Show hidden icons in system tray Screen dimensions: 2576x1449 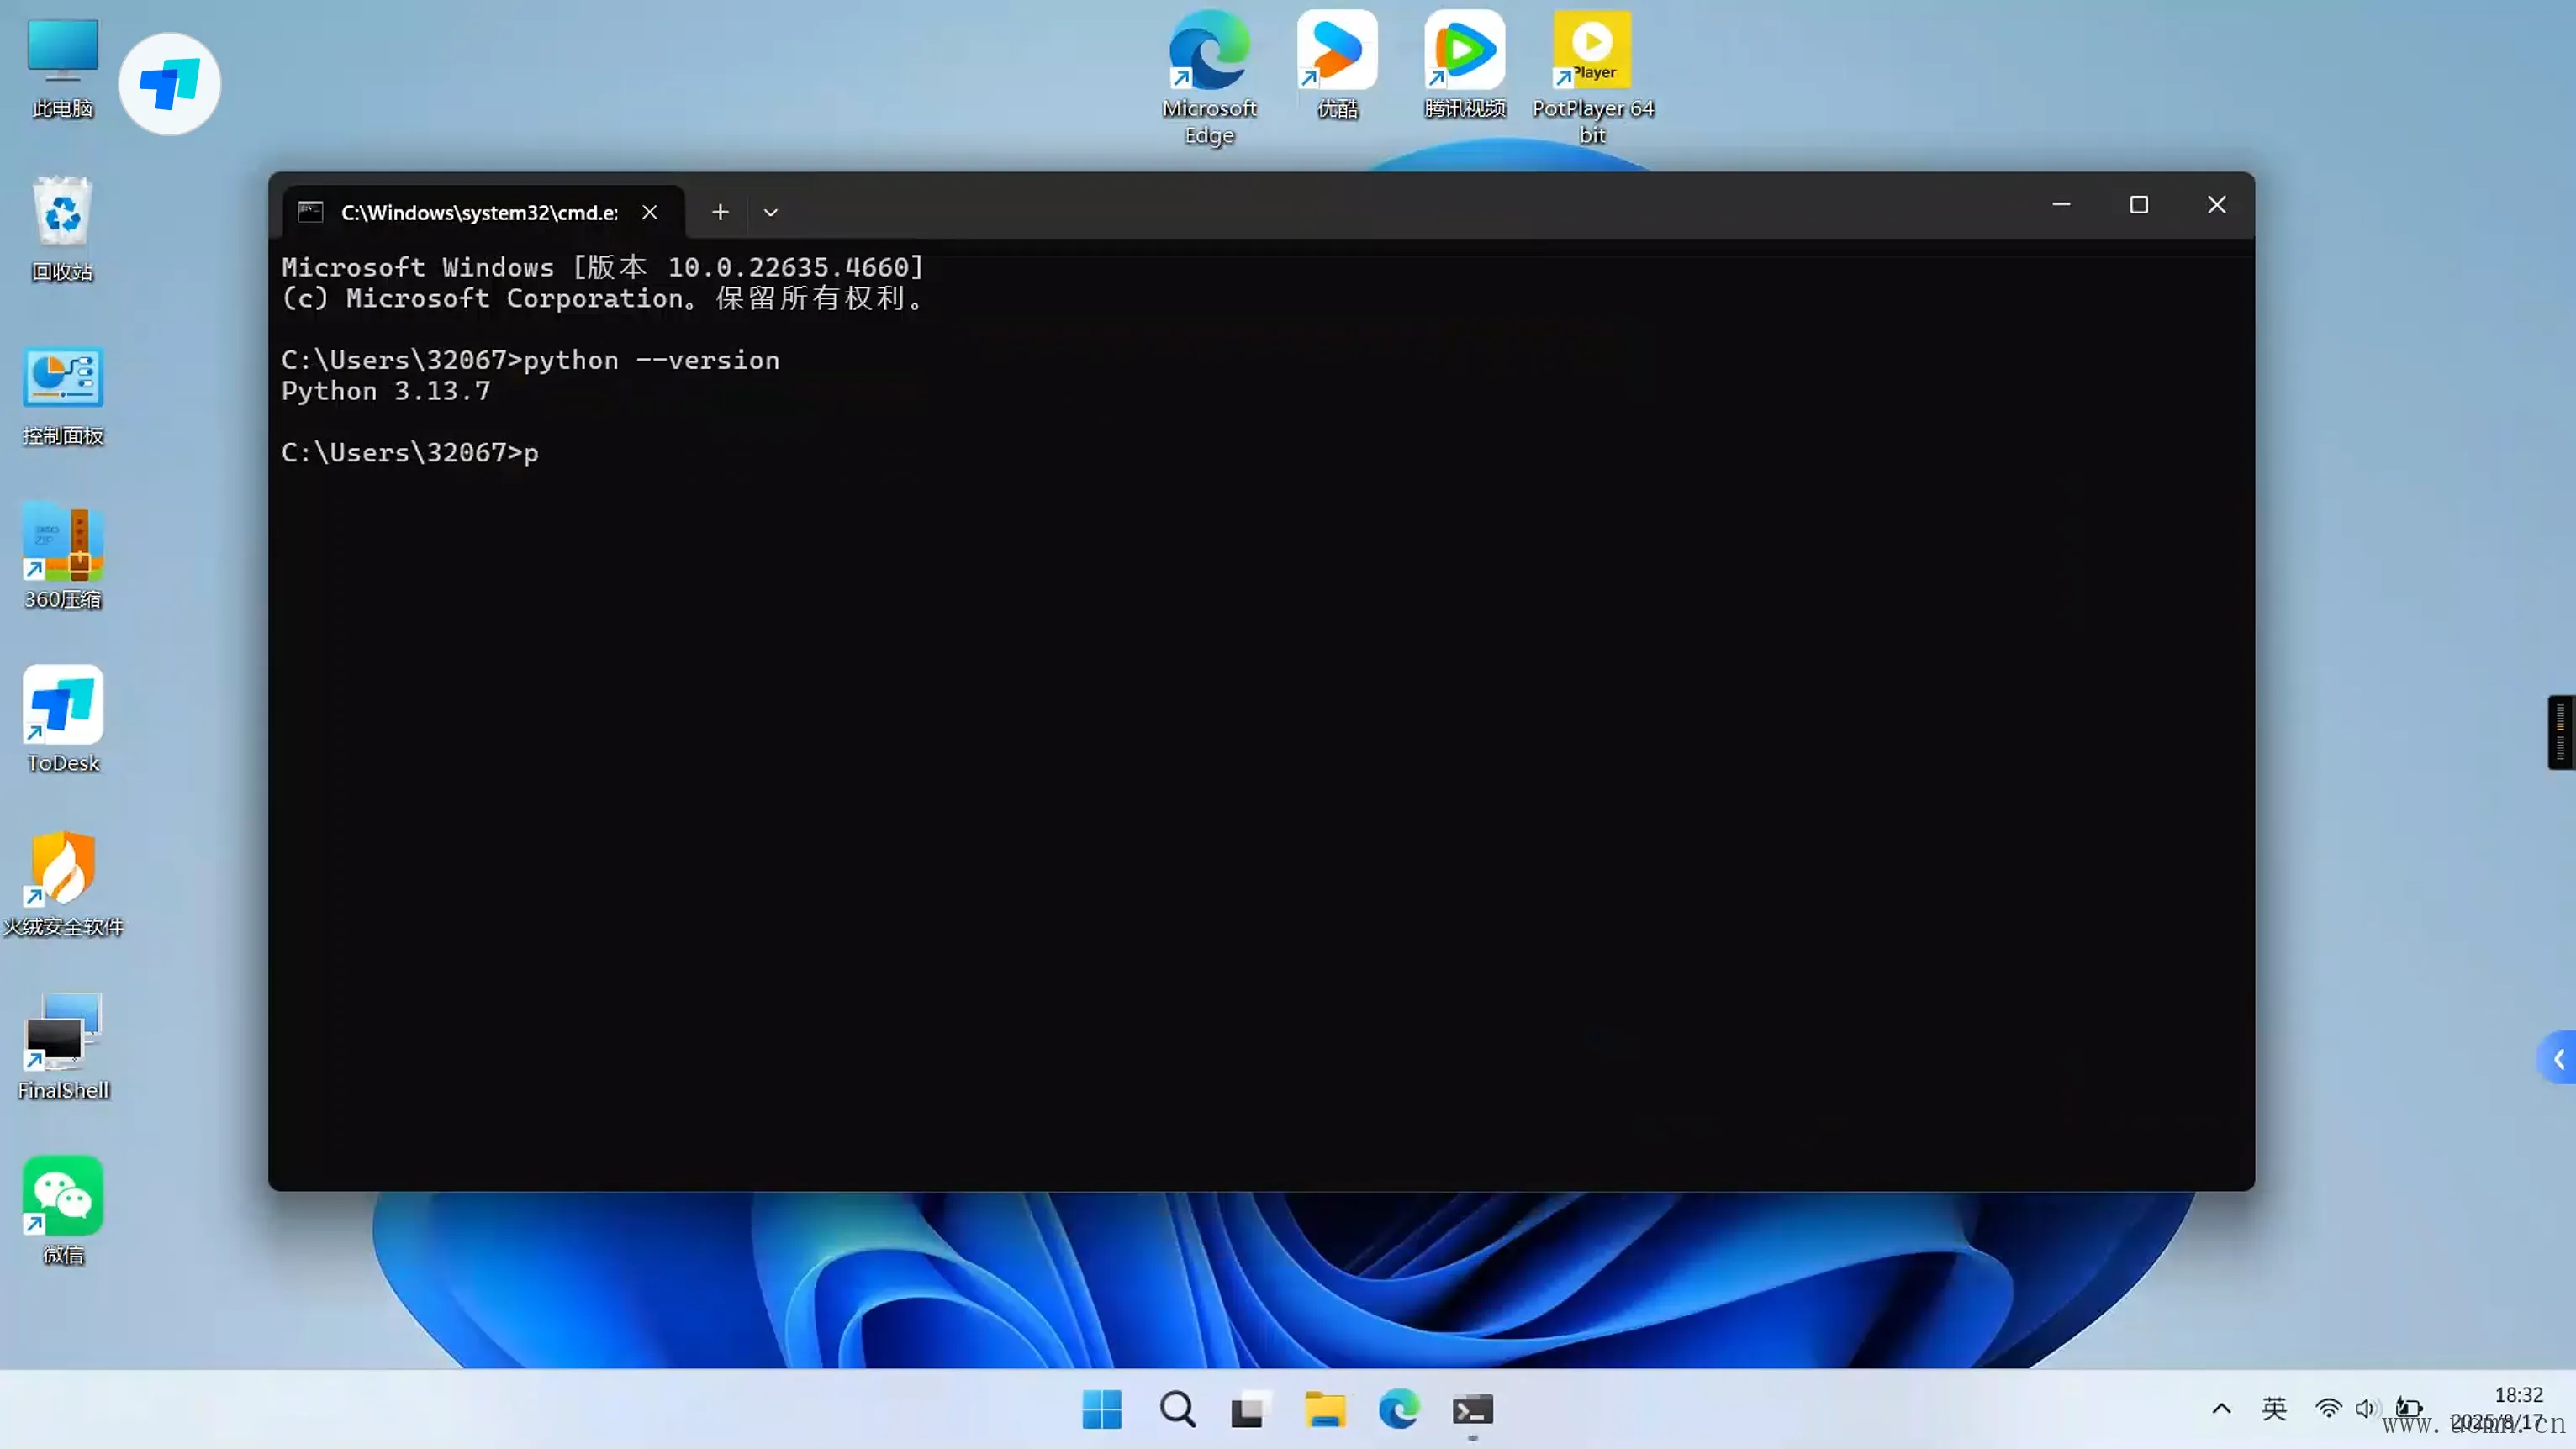click(x=2221, y=1409)
